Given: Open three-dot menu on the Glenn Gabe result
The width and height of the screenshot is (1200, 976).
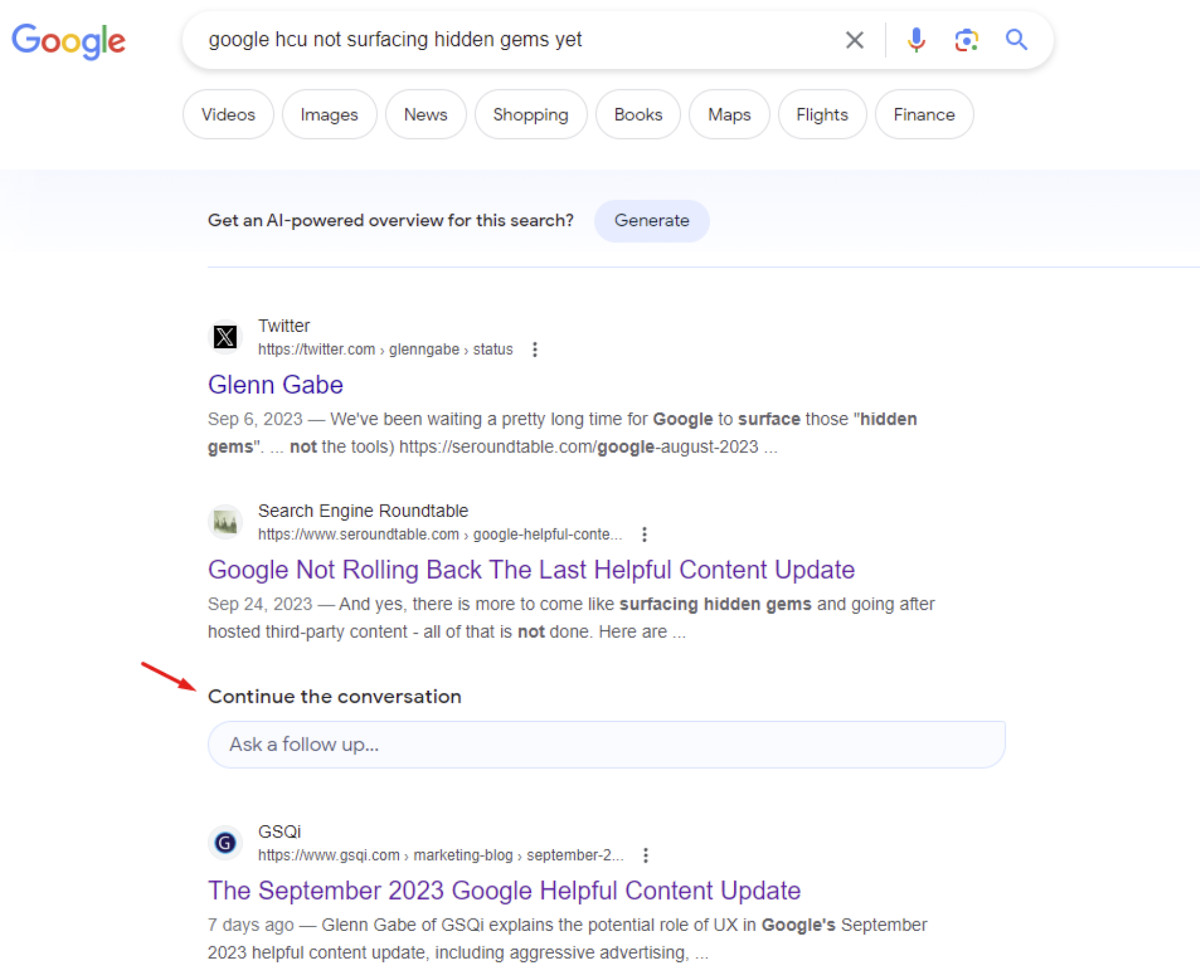Looking at the screenshot, I should point(535,349).
